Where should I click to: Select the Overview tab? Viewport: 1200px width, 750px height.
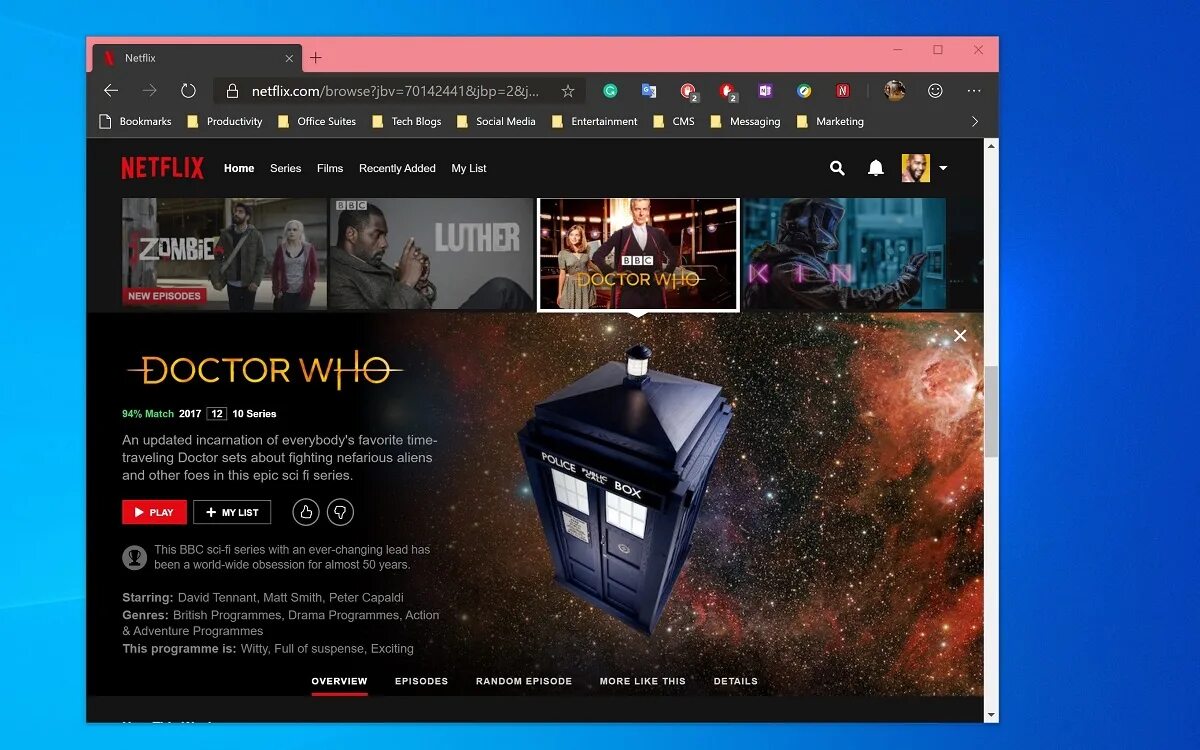click(x=339, y=682)
